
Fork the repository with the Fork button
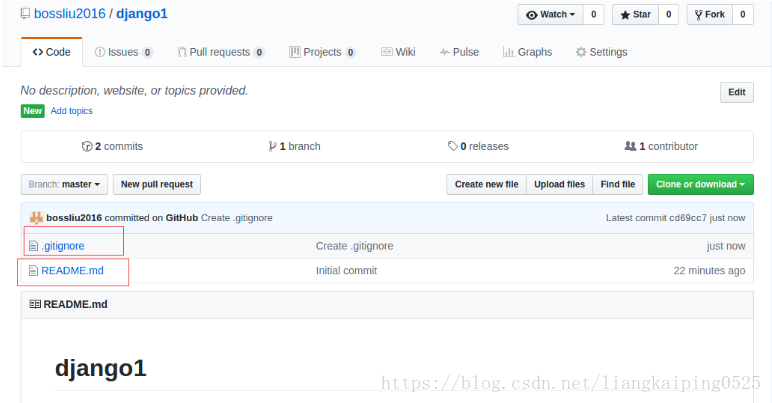(709, 15)
